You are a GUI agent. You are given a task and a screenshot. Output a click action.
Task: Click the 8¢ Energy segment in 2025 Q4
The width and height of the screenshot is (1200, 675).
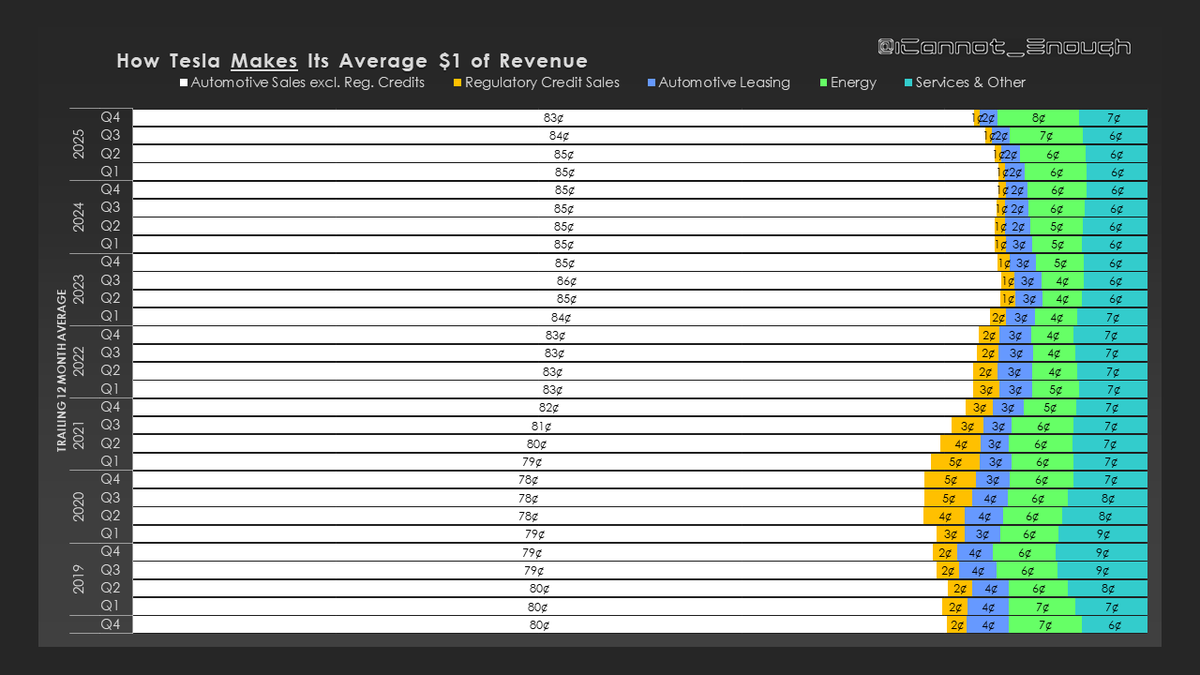(1038, 118)
